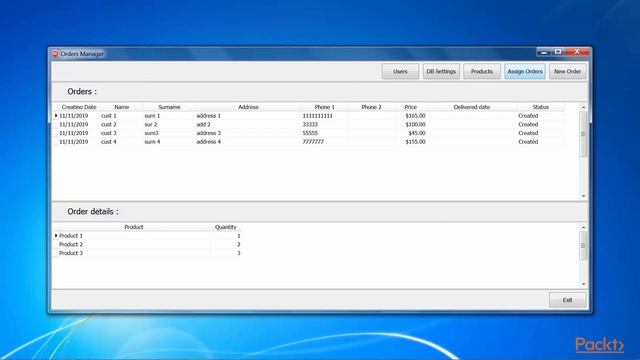This screenshot has width=640, height=360.
Task: Sort orders by Price column header
Action: [411, 107]
